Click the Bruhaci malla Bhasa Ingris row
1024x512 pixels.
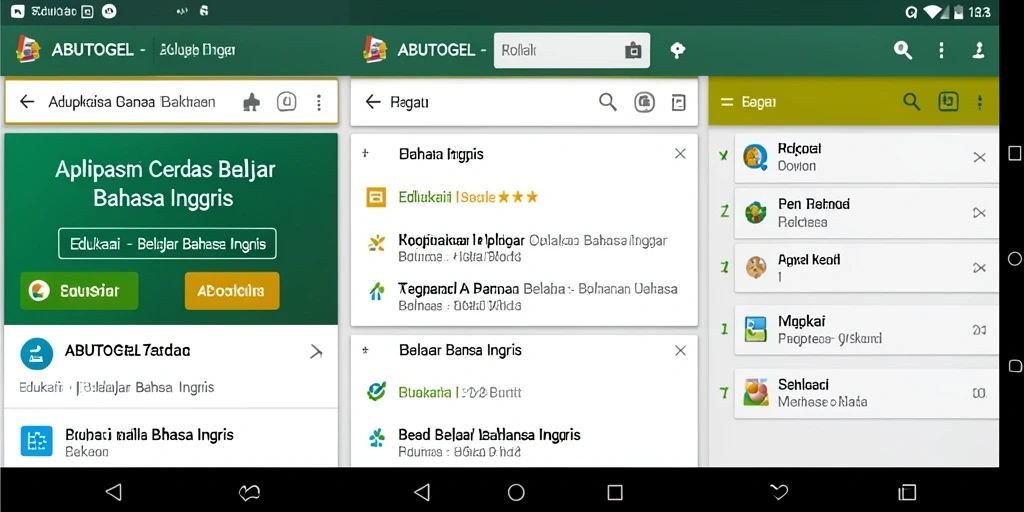tap(171, 441)
